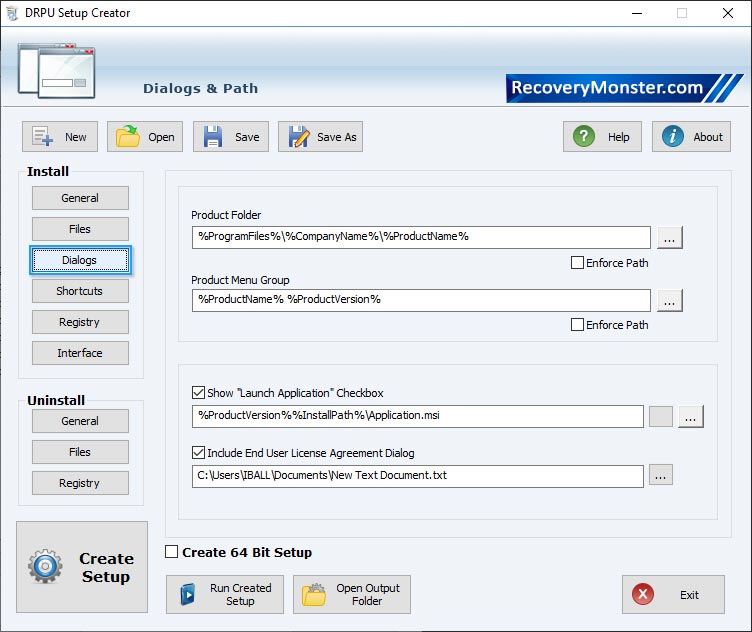Open Uninstall Files section
The image size is (752, 632).
[80, 452]
